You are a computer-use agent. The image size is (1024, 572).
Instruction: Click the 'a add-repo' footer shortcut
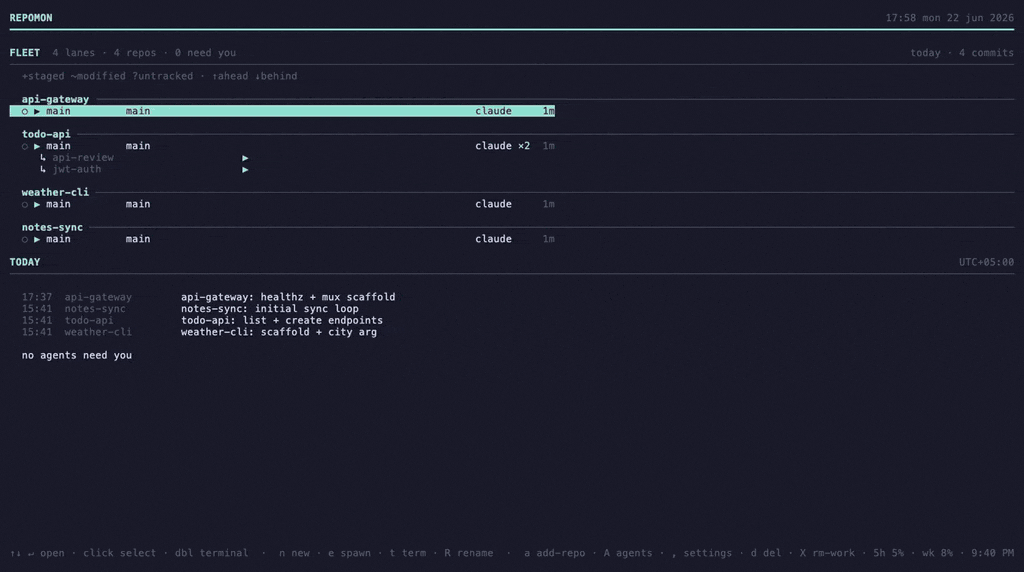pyautogui.click(x=554, y=553)
